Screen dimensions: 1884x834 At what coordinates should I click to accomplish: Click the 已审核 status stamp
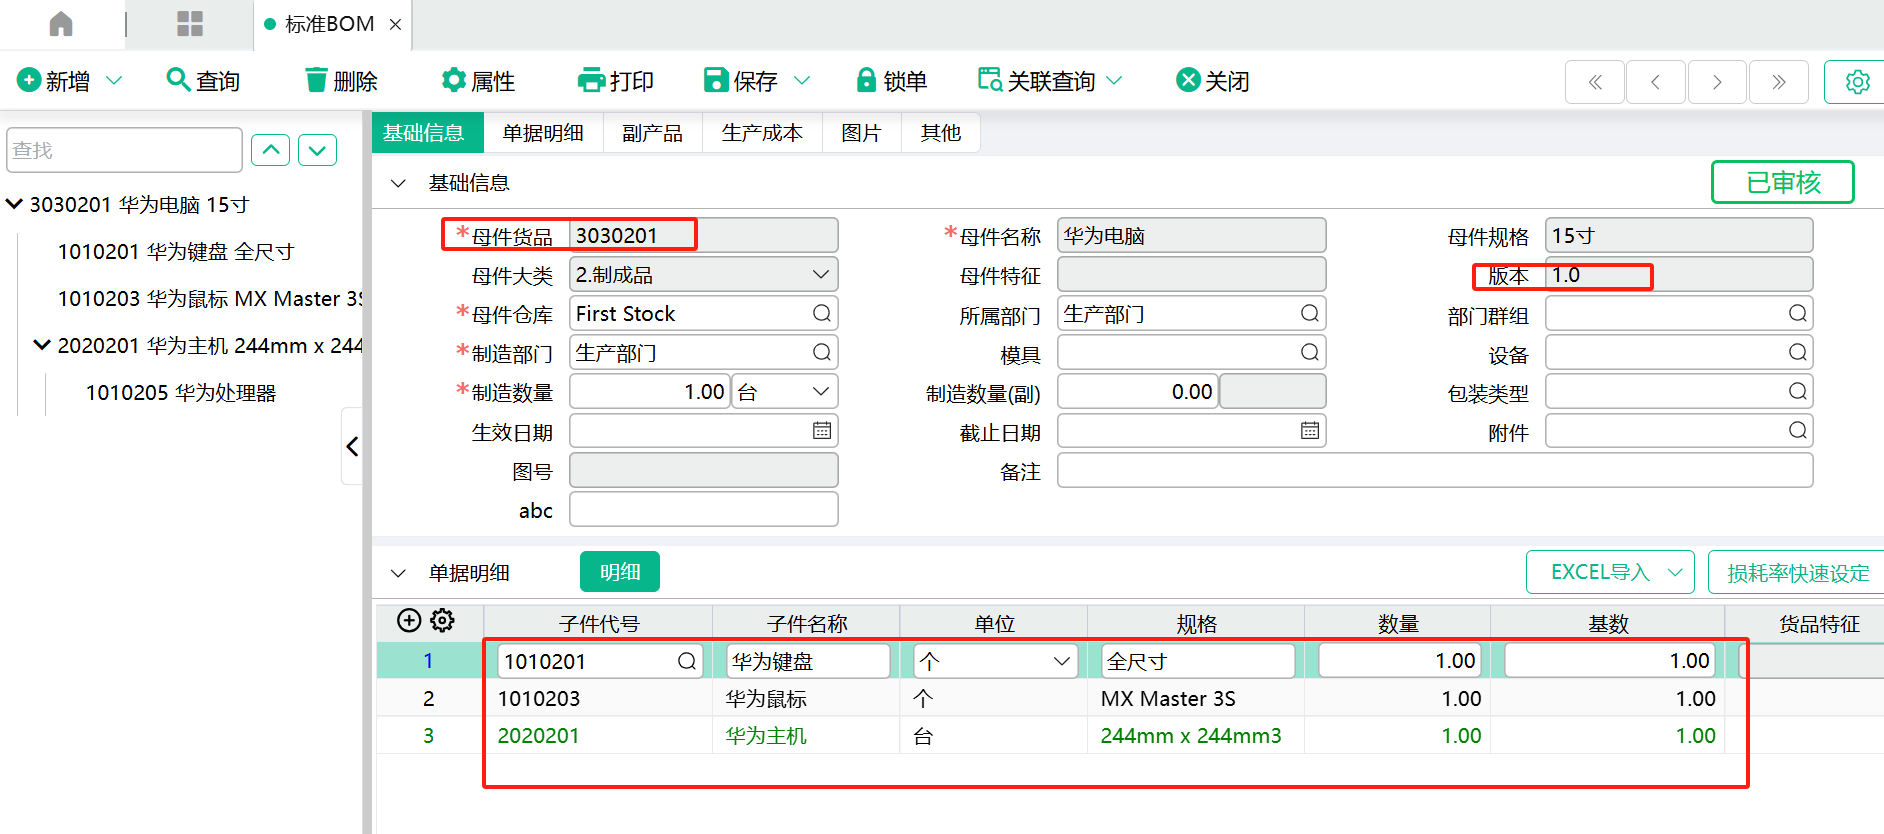point(1783,182)
